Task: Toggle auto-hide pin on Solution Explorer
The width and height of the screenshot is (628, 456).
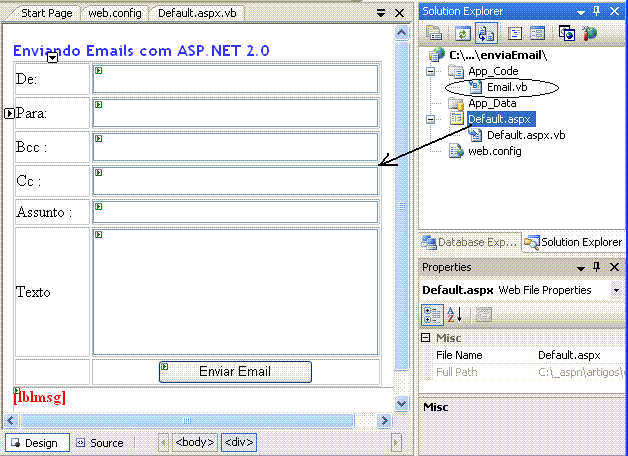Action: pos(597,11)
